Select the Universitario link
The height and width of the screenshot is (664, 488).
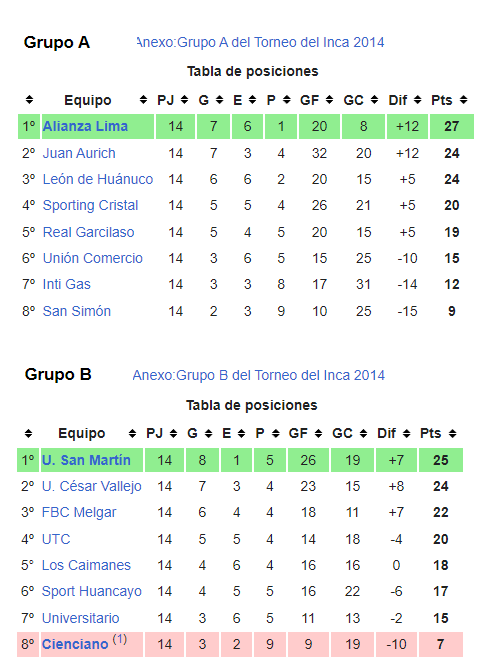click(x=80, y=618)
